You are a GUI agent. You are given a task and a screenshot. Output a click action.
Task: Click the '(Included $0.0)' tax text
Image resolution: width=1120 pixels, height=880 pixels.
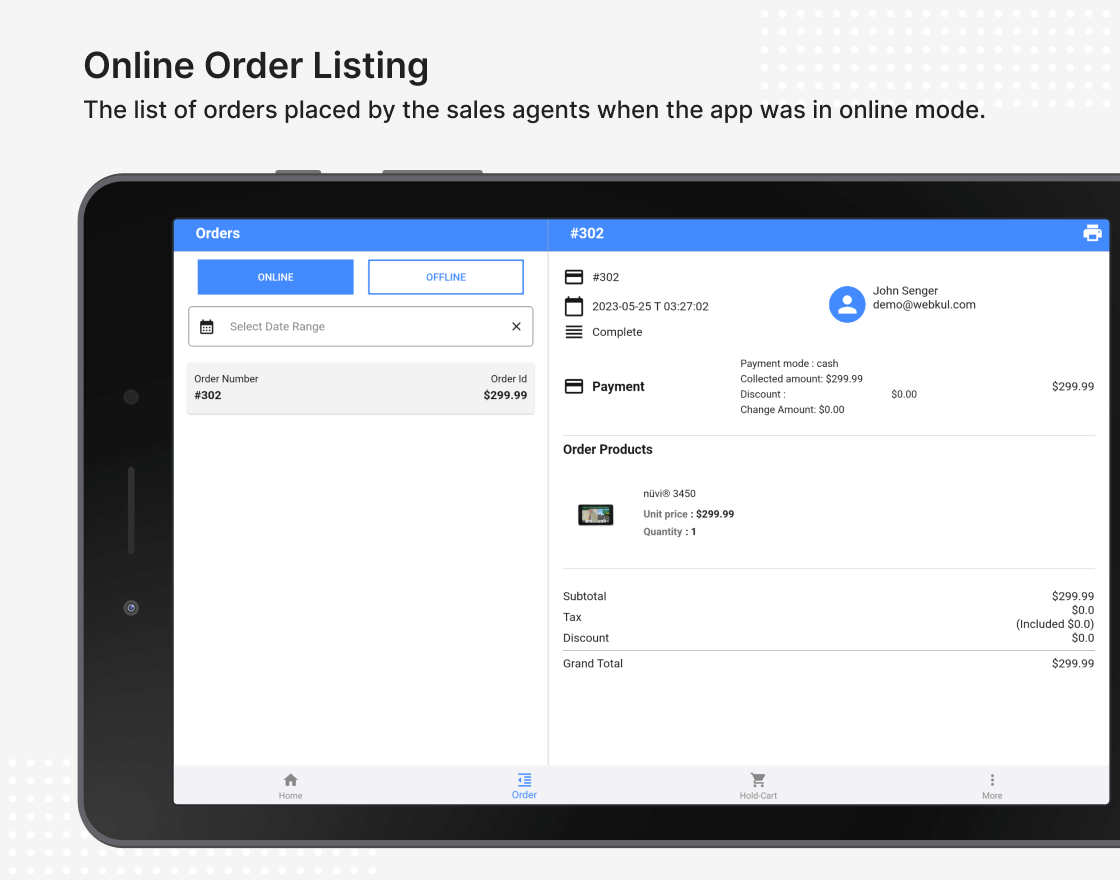click(x=1055, y=624)
